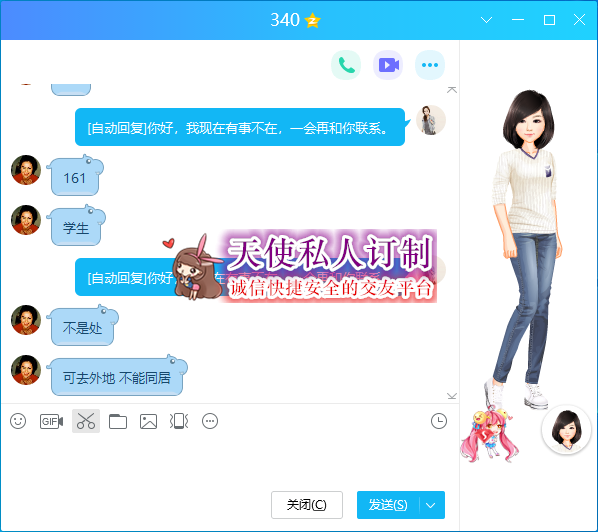This screenshot has width=598, height=532.
Task: Open the title bar chevron dropdown menu
Action: point(486,20)
